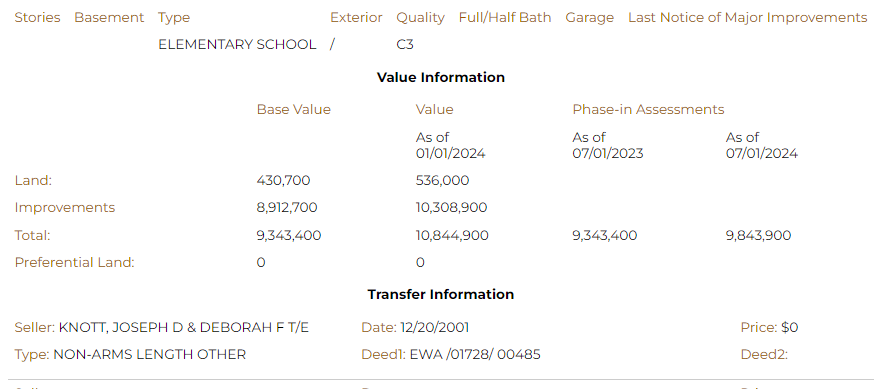Viewport: 878px width, 389px height.
Task: Click the improvements base value 8,912,700
Action: (x=287, y=207)
